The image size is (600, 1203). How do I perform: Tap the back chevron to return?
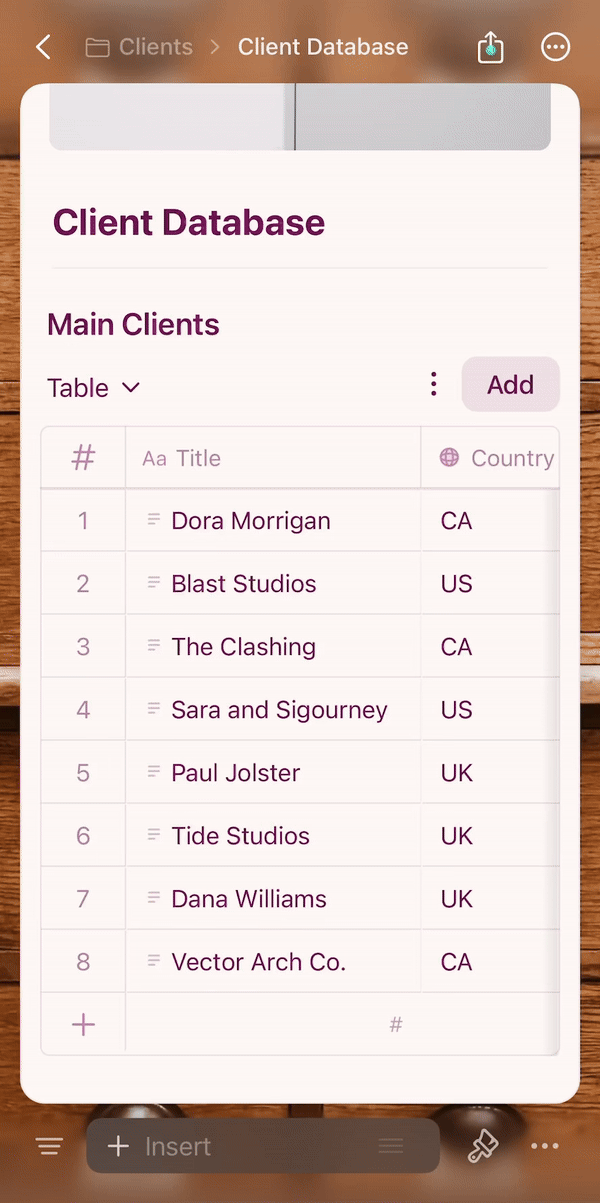(42, 46)
